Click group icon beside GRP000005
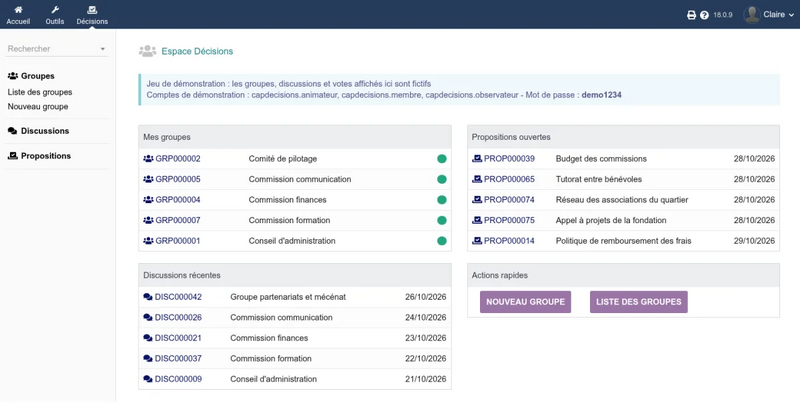Viewport: 800px width, 403px height. pos(148,179)
